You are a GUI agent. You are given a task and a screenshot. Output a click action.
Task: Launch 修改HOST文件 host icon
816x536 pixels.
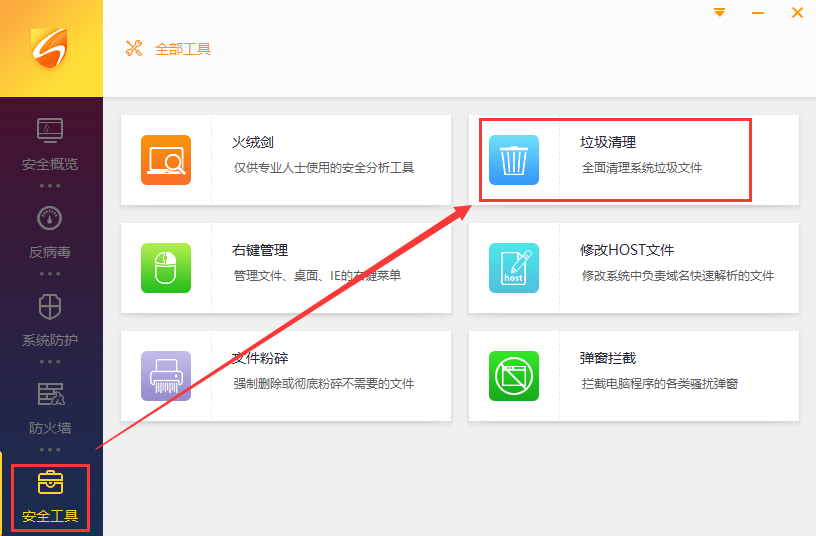coord(514,268)
